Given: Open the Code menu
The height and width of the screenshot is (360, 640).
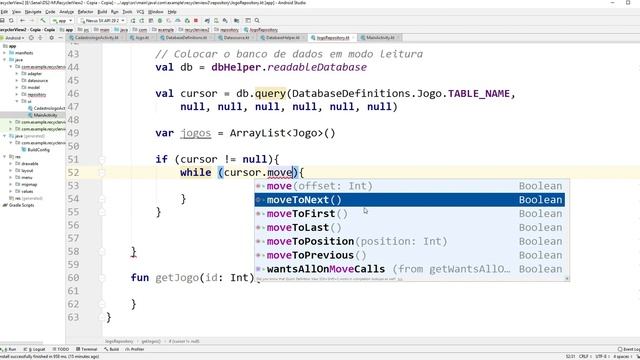Looking at the screenshot, I should pos(50,12).
